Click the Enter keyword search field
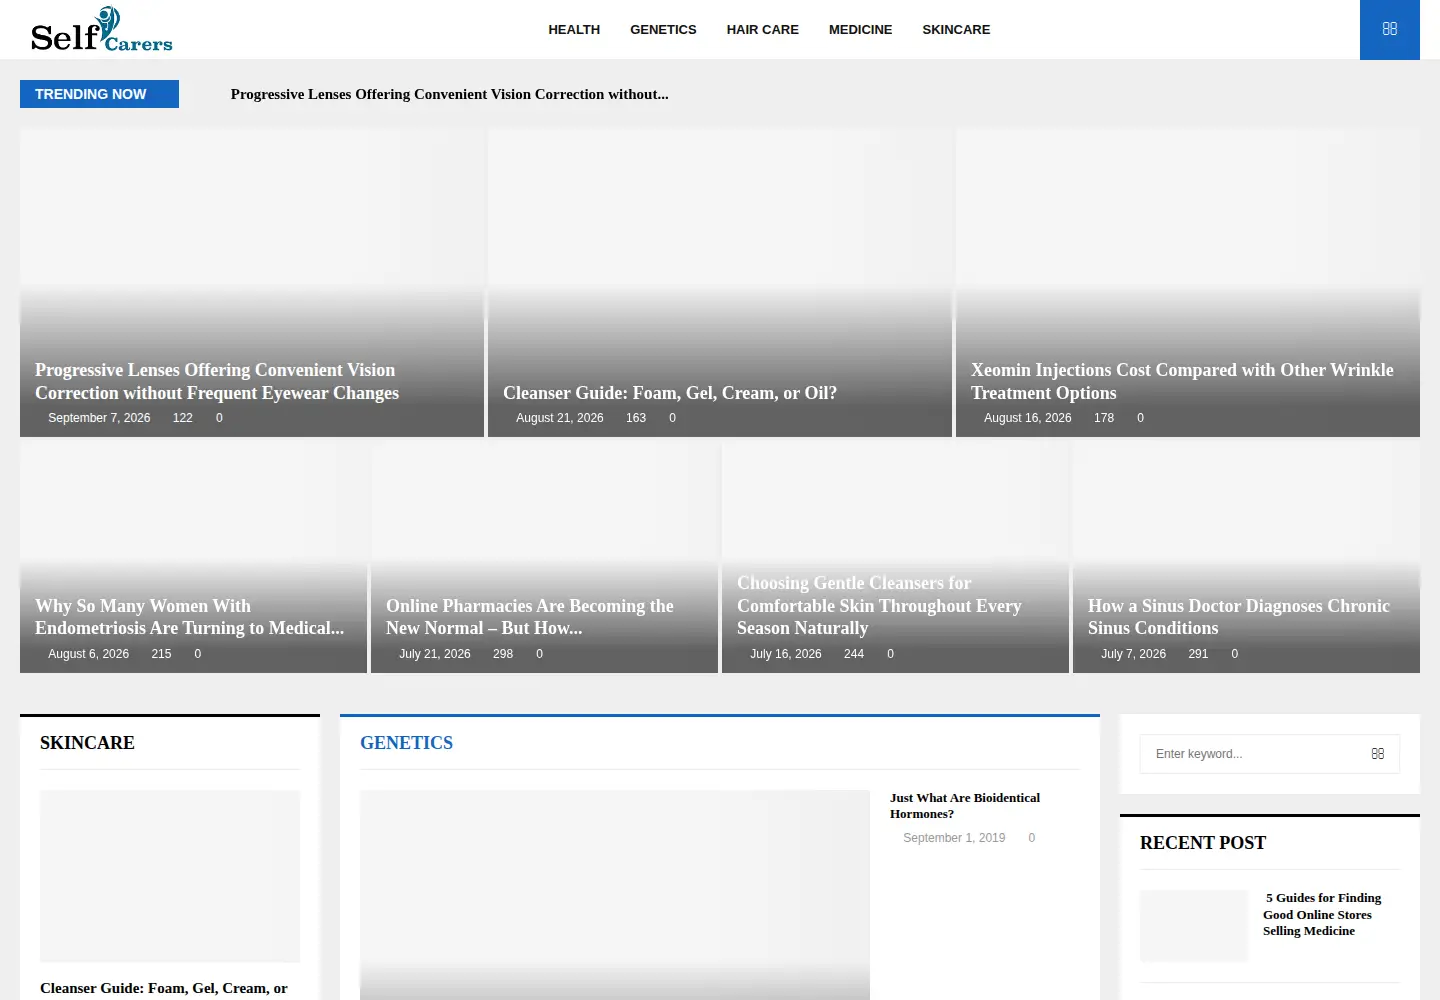This screenshot has height=1000, width=1440. 1255,754
